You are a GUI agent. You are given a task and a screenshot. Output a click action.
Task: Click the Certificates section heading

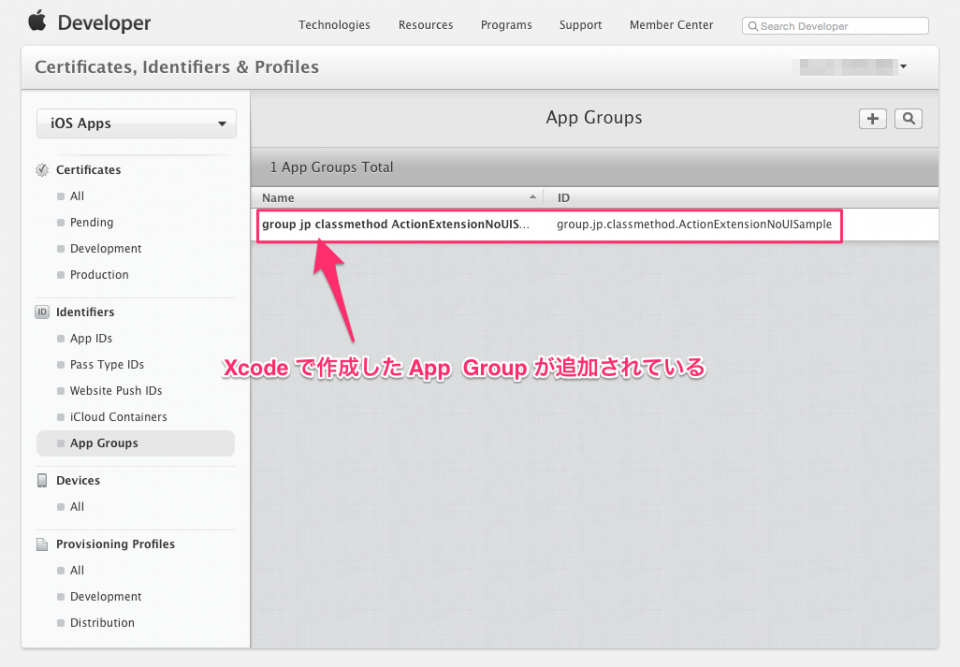[88, 170]
